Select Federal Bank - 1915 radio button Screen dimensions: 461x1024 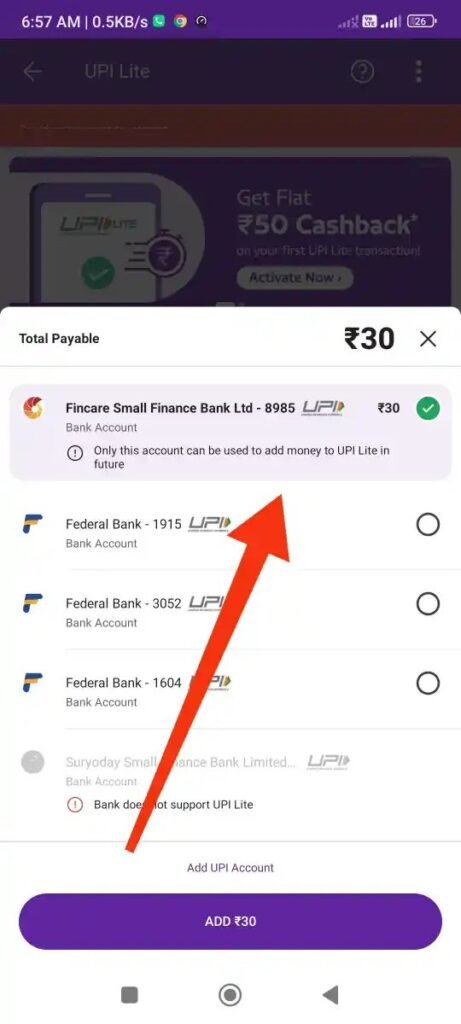pos(428,524)
